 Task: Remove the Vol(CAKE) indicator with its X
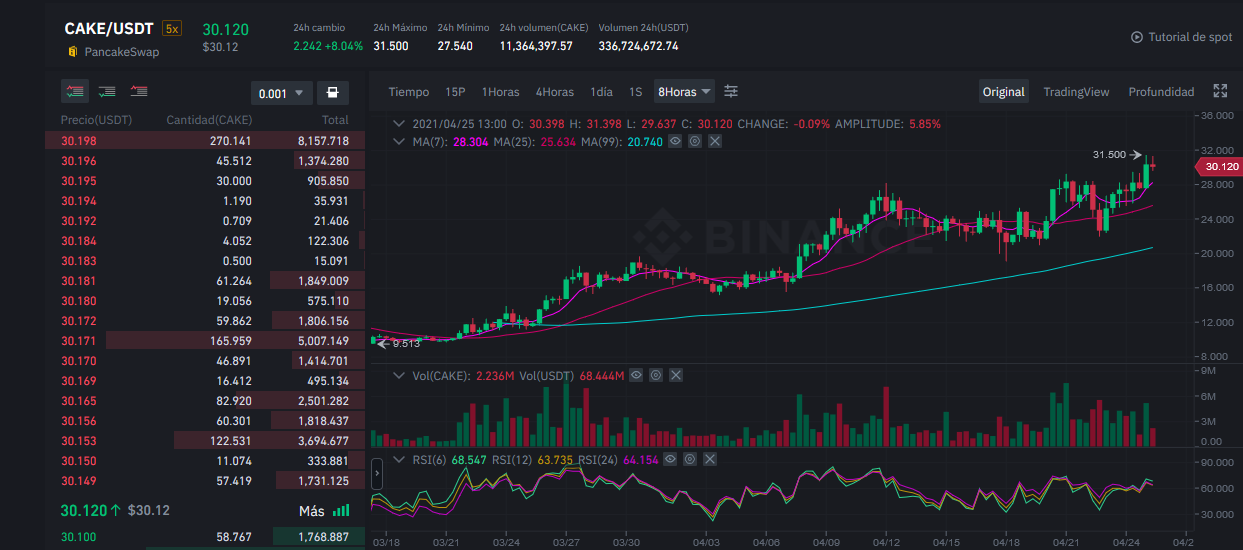pyautogui.click(x=676, y=375)
